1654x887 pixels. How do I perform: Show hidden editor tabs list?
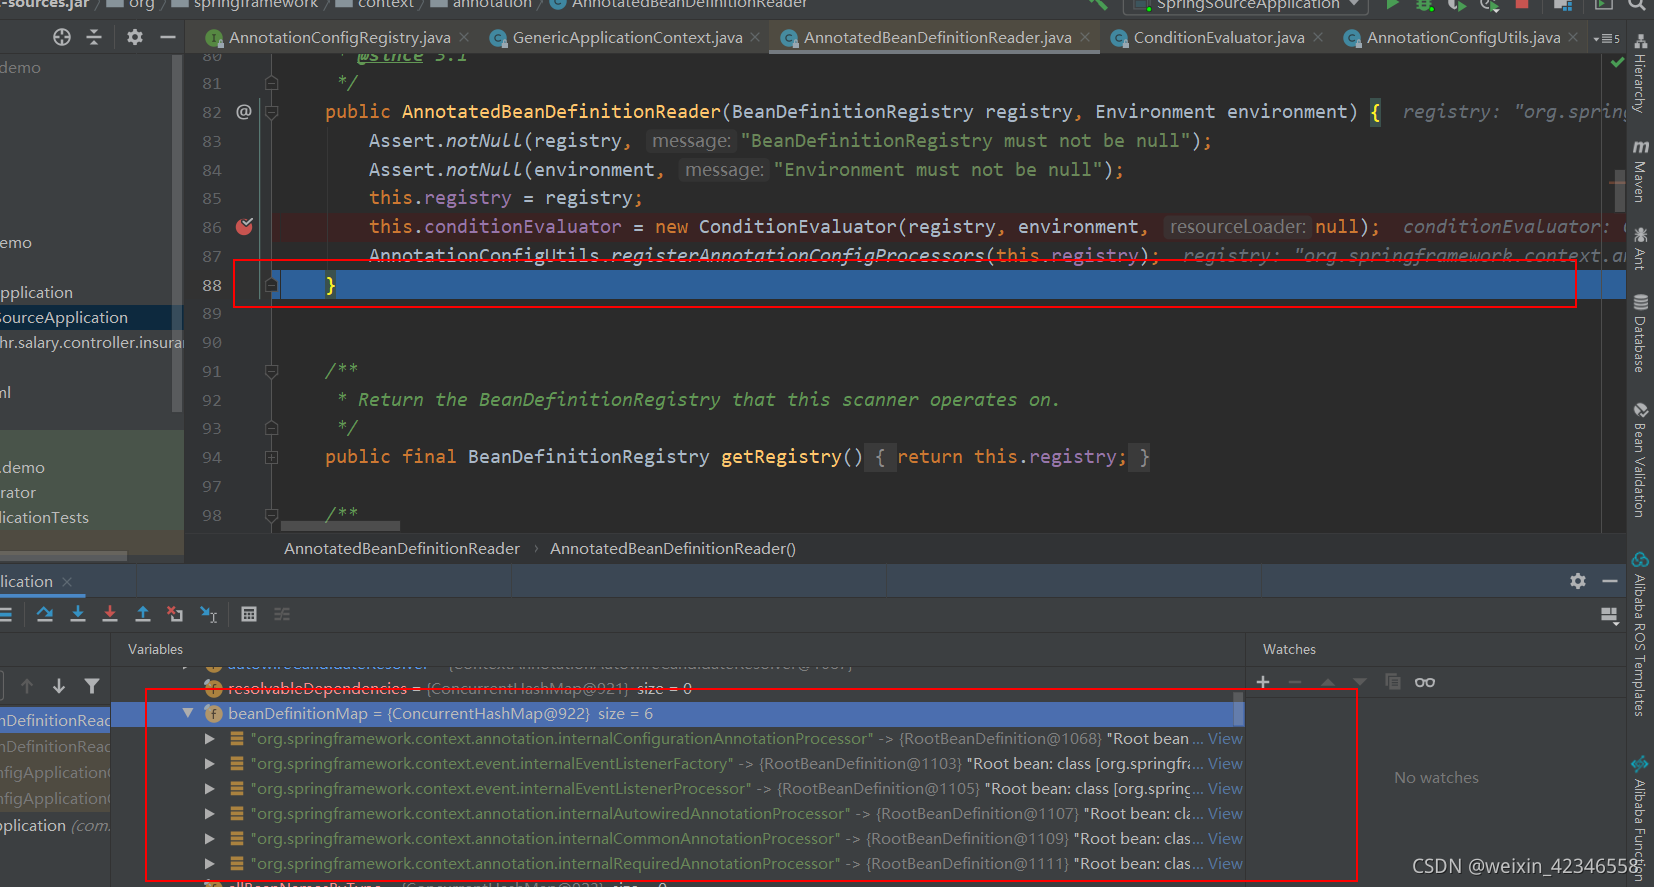pos(1606,38)
